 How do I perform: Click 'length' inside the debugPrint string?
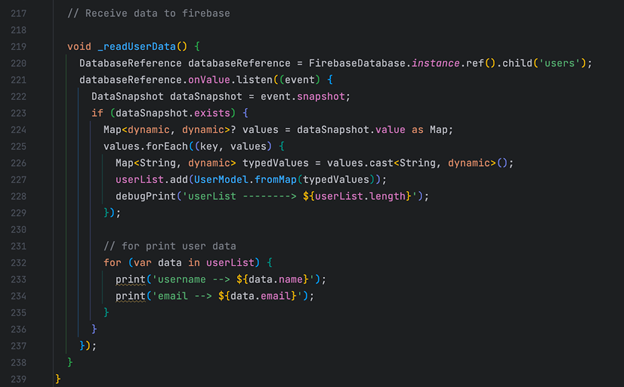click(x=387, y=196)
